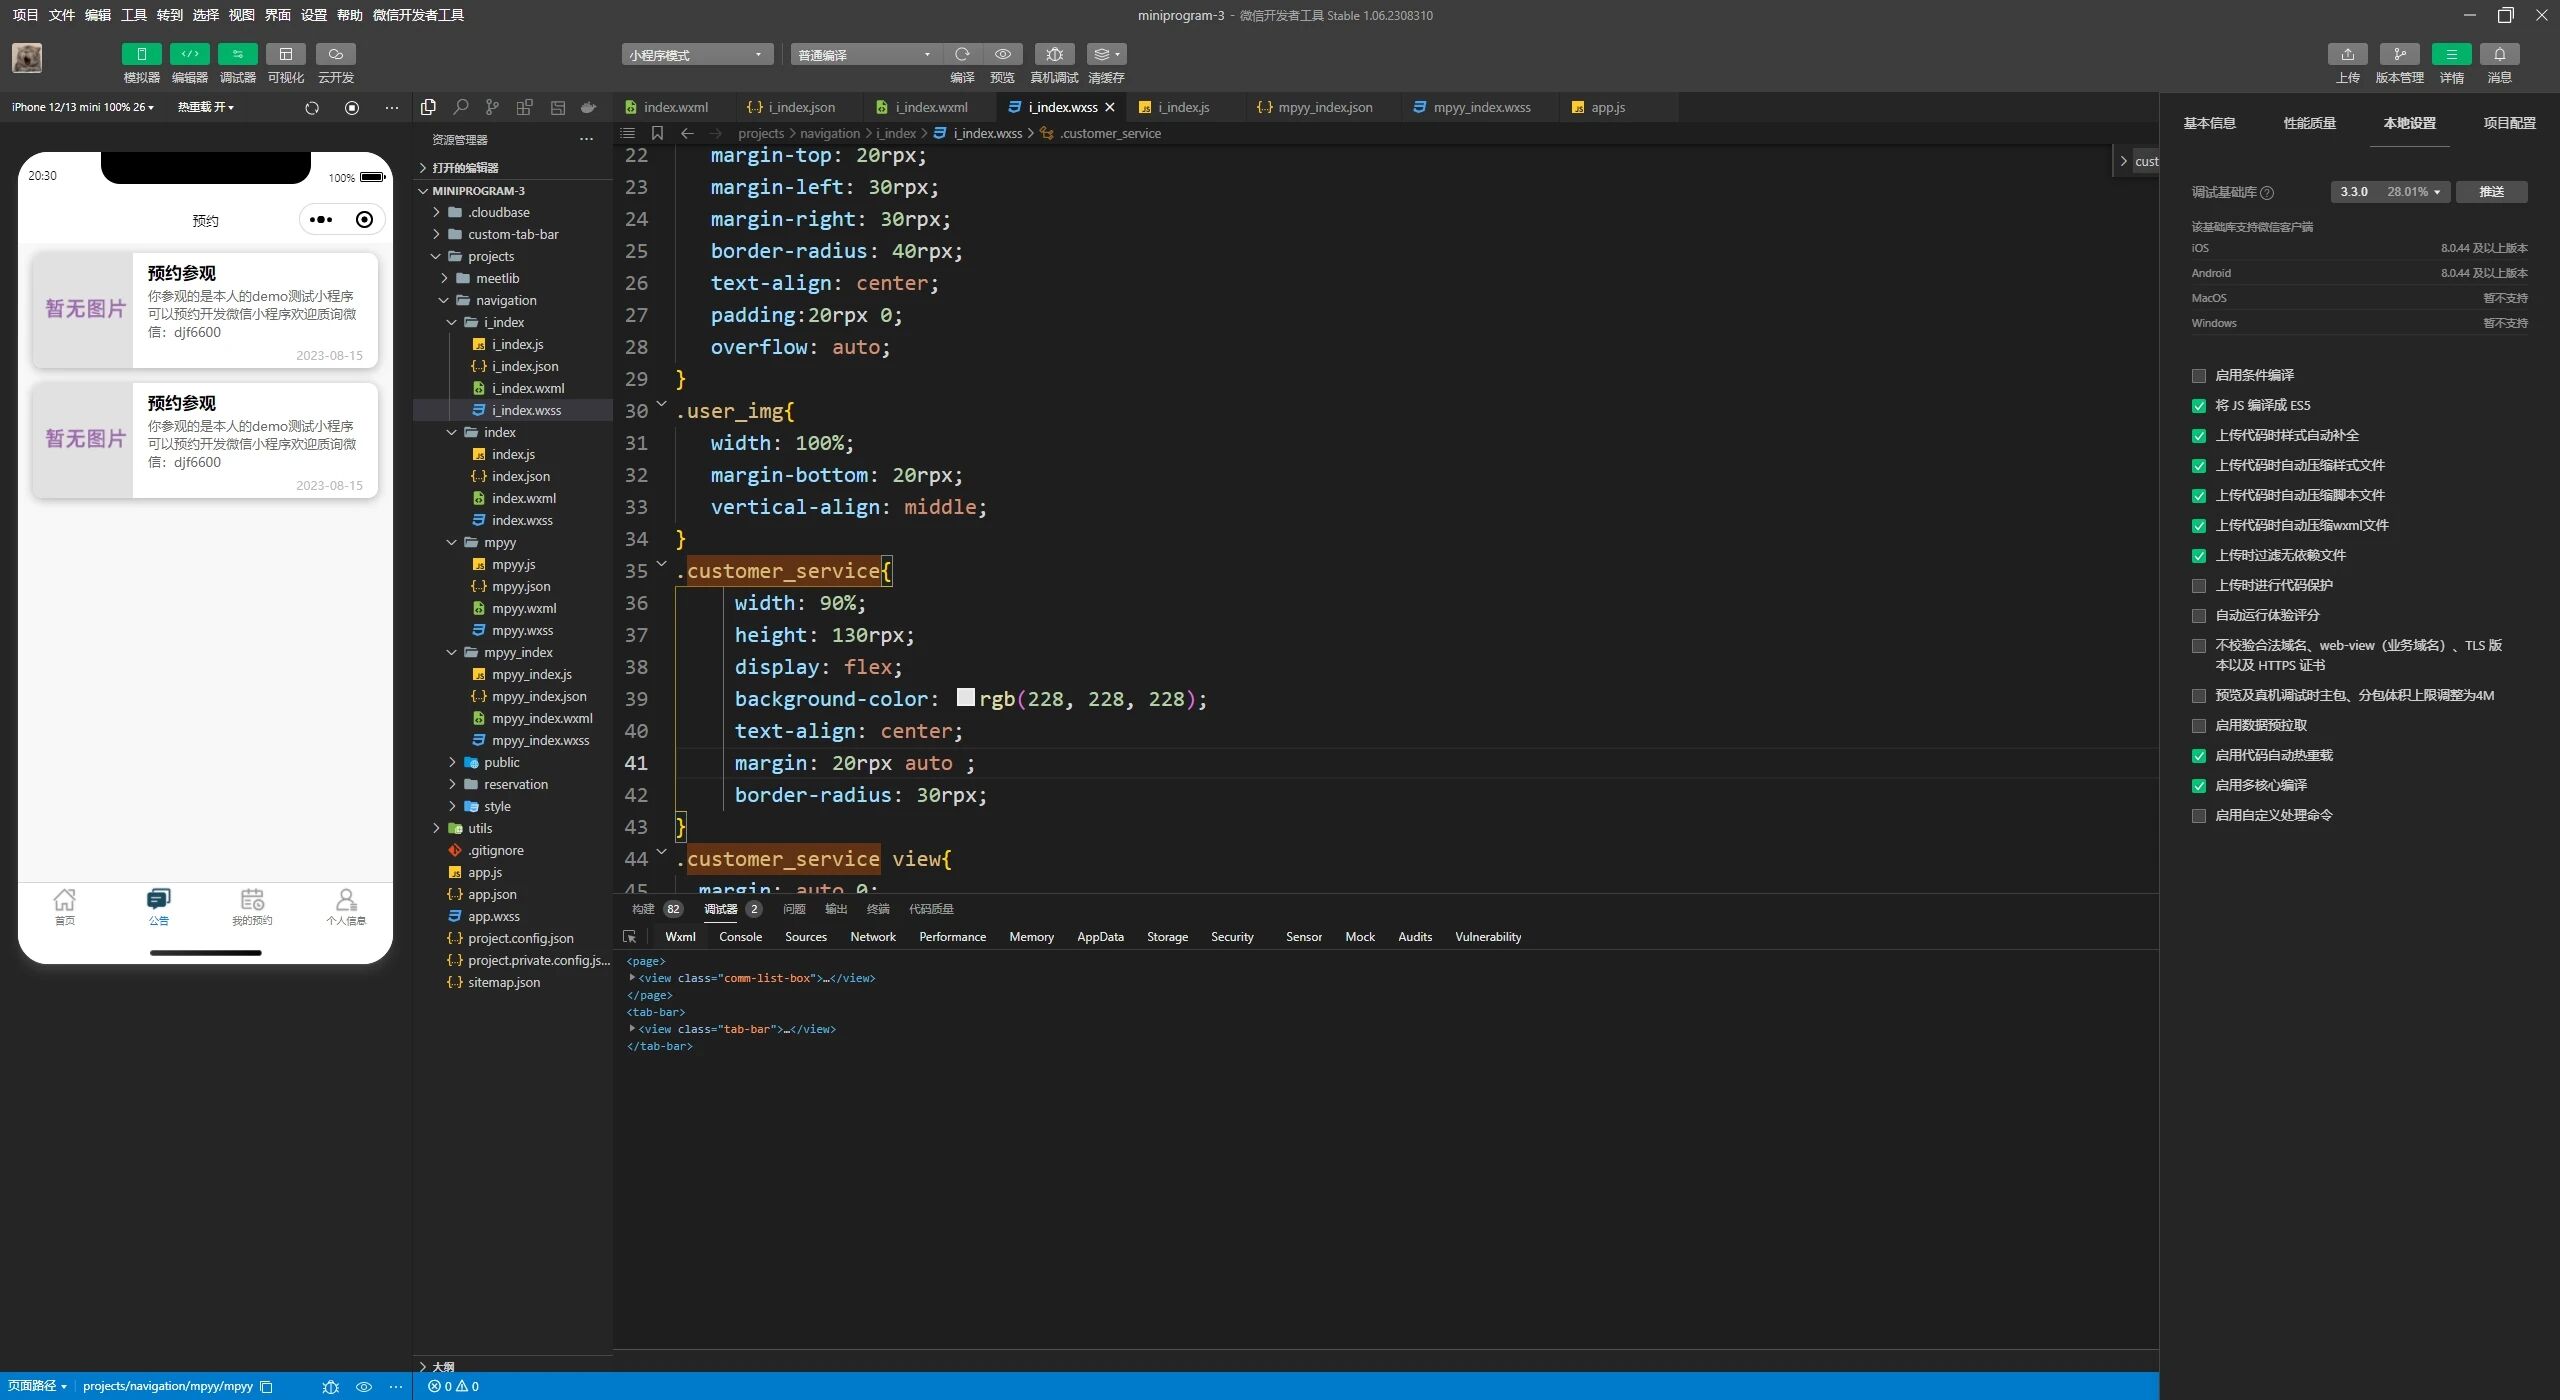Viewport: 2560px width, 1400px height.
Task: Click the rgb(228, 228, 228) color swatch
Action: (x=965, y=697)
